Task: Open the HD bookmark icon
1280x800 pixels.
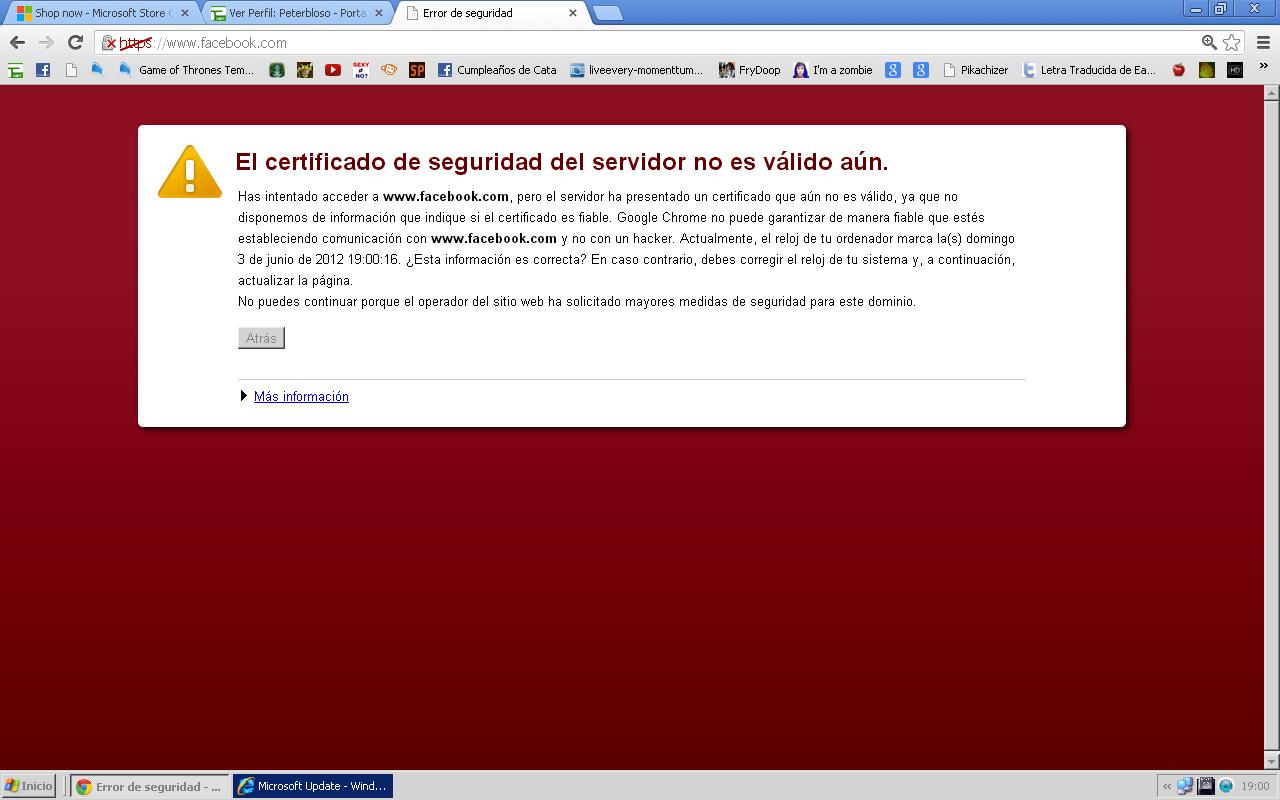Action: pyautogui.click(x=1235, y=70)
